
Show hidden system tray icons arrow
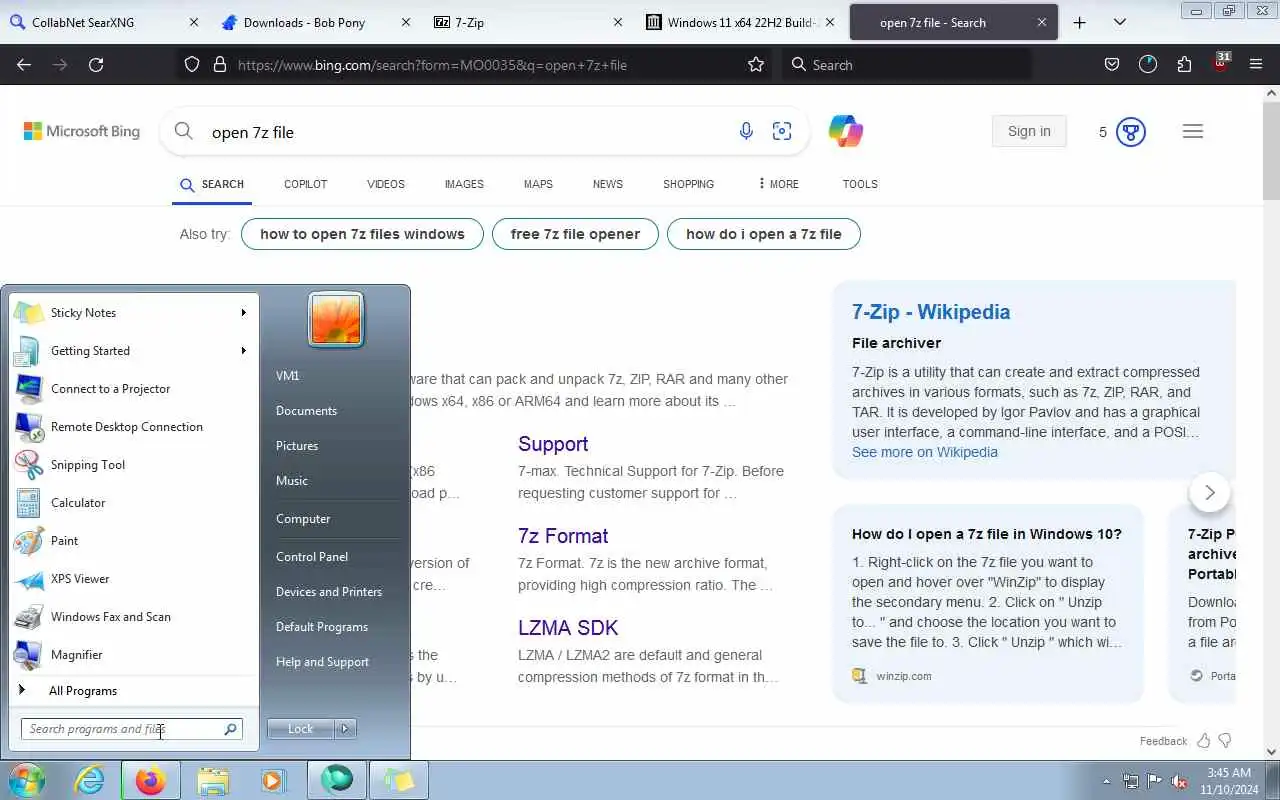point(1106,781)
